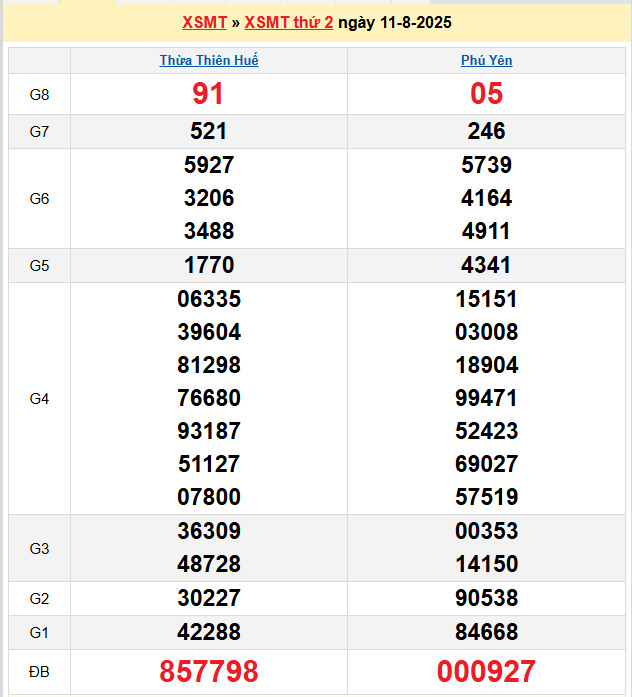Select the special prize number 857798
This screenshot has height=697, width=632.
(x=209, y=671)
